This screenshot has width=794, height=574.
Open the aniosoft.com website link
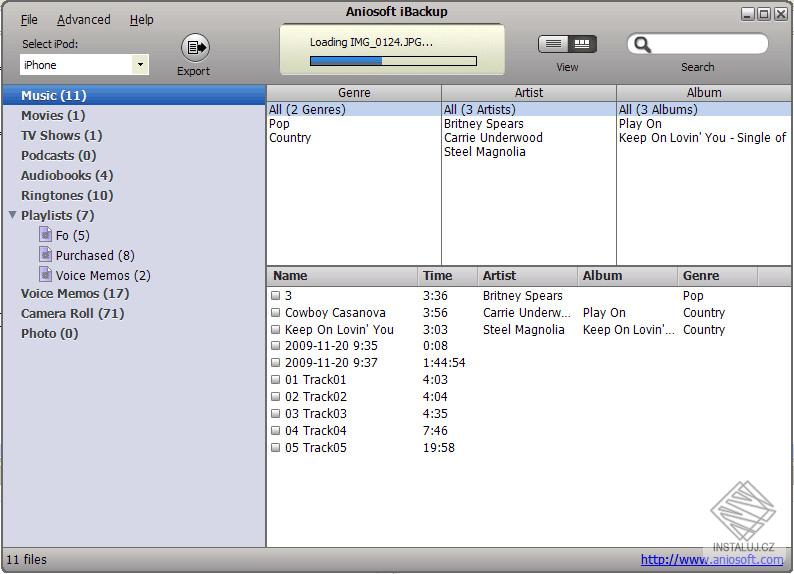click(x=711, y=559)
